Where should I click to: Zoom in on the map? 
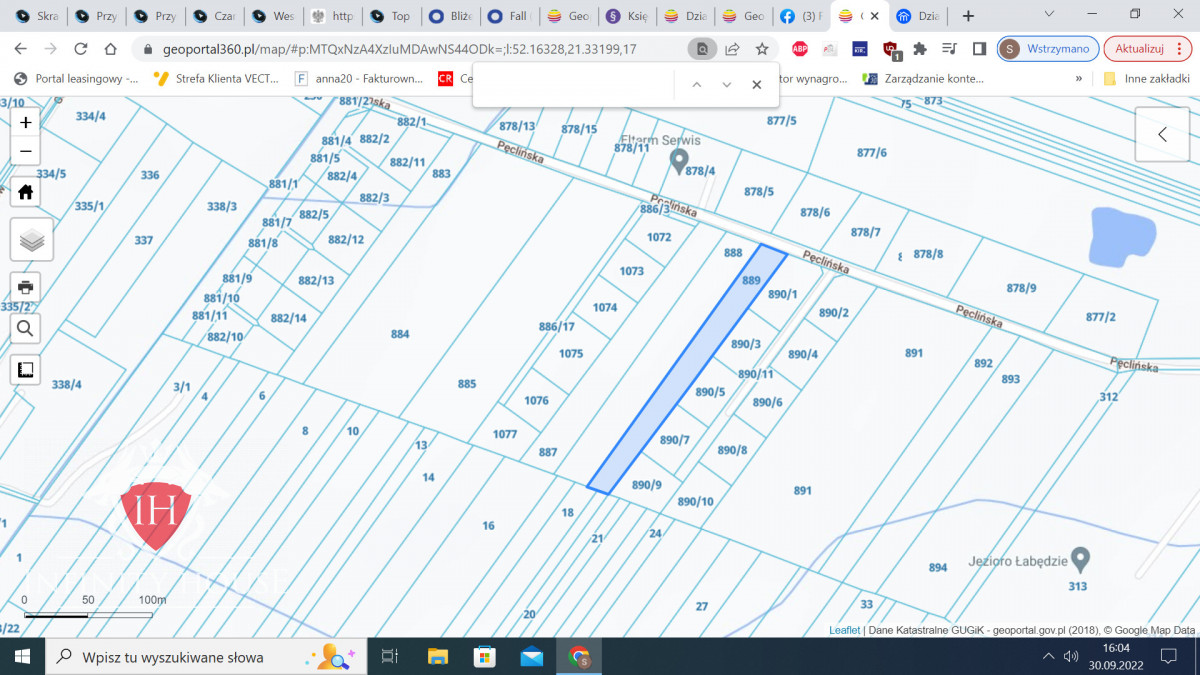click(26, 122)
